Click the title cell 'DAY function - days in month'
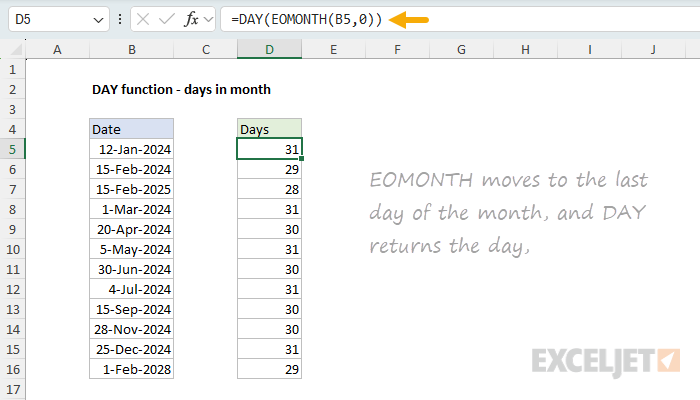 pyautogui.click(x=181, y=90)
